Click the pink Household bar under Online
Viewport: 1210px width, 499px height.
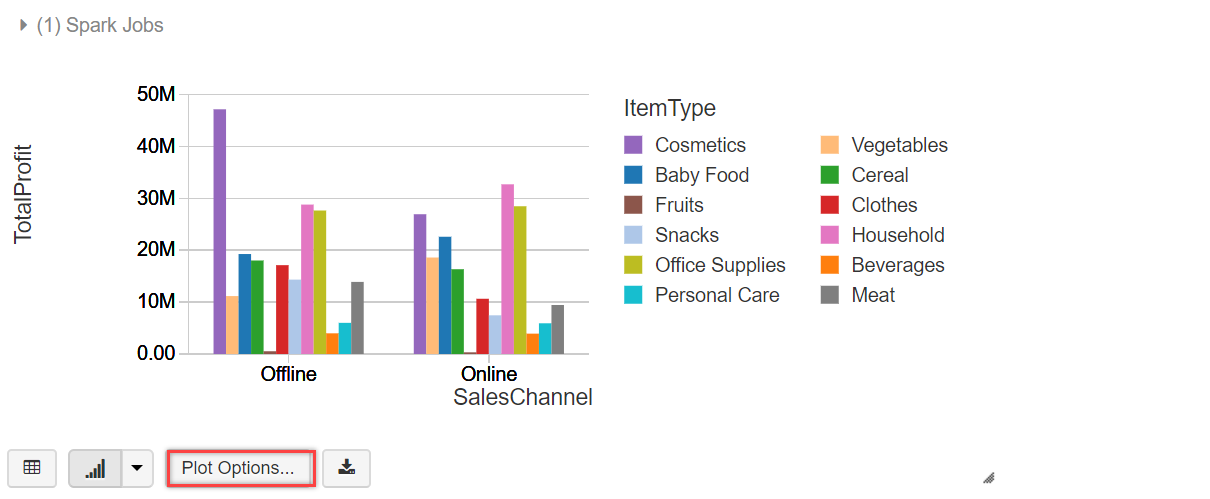coord(507,268)
